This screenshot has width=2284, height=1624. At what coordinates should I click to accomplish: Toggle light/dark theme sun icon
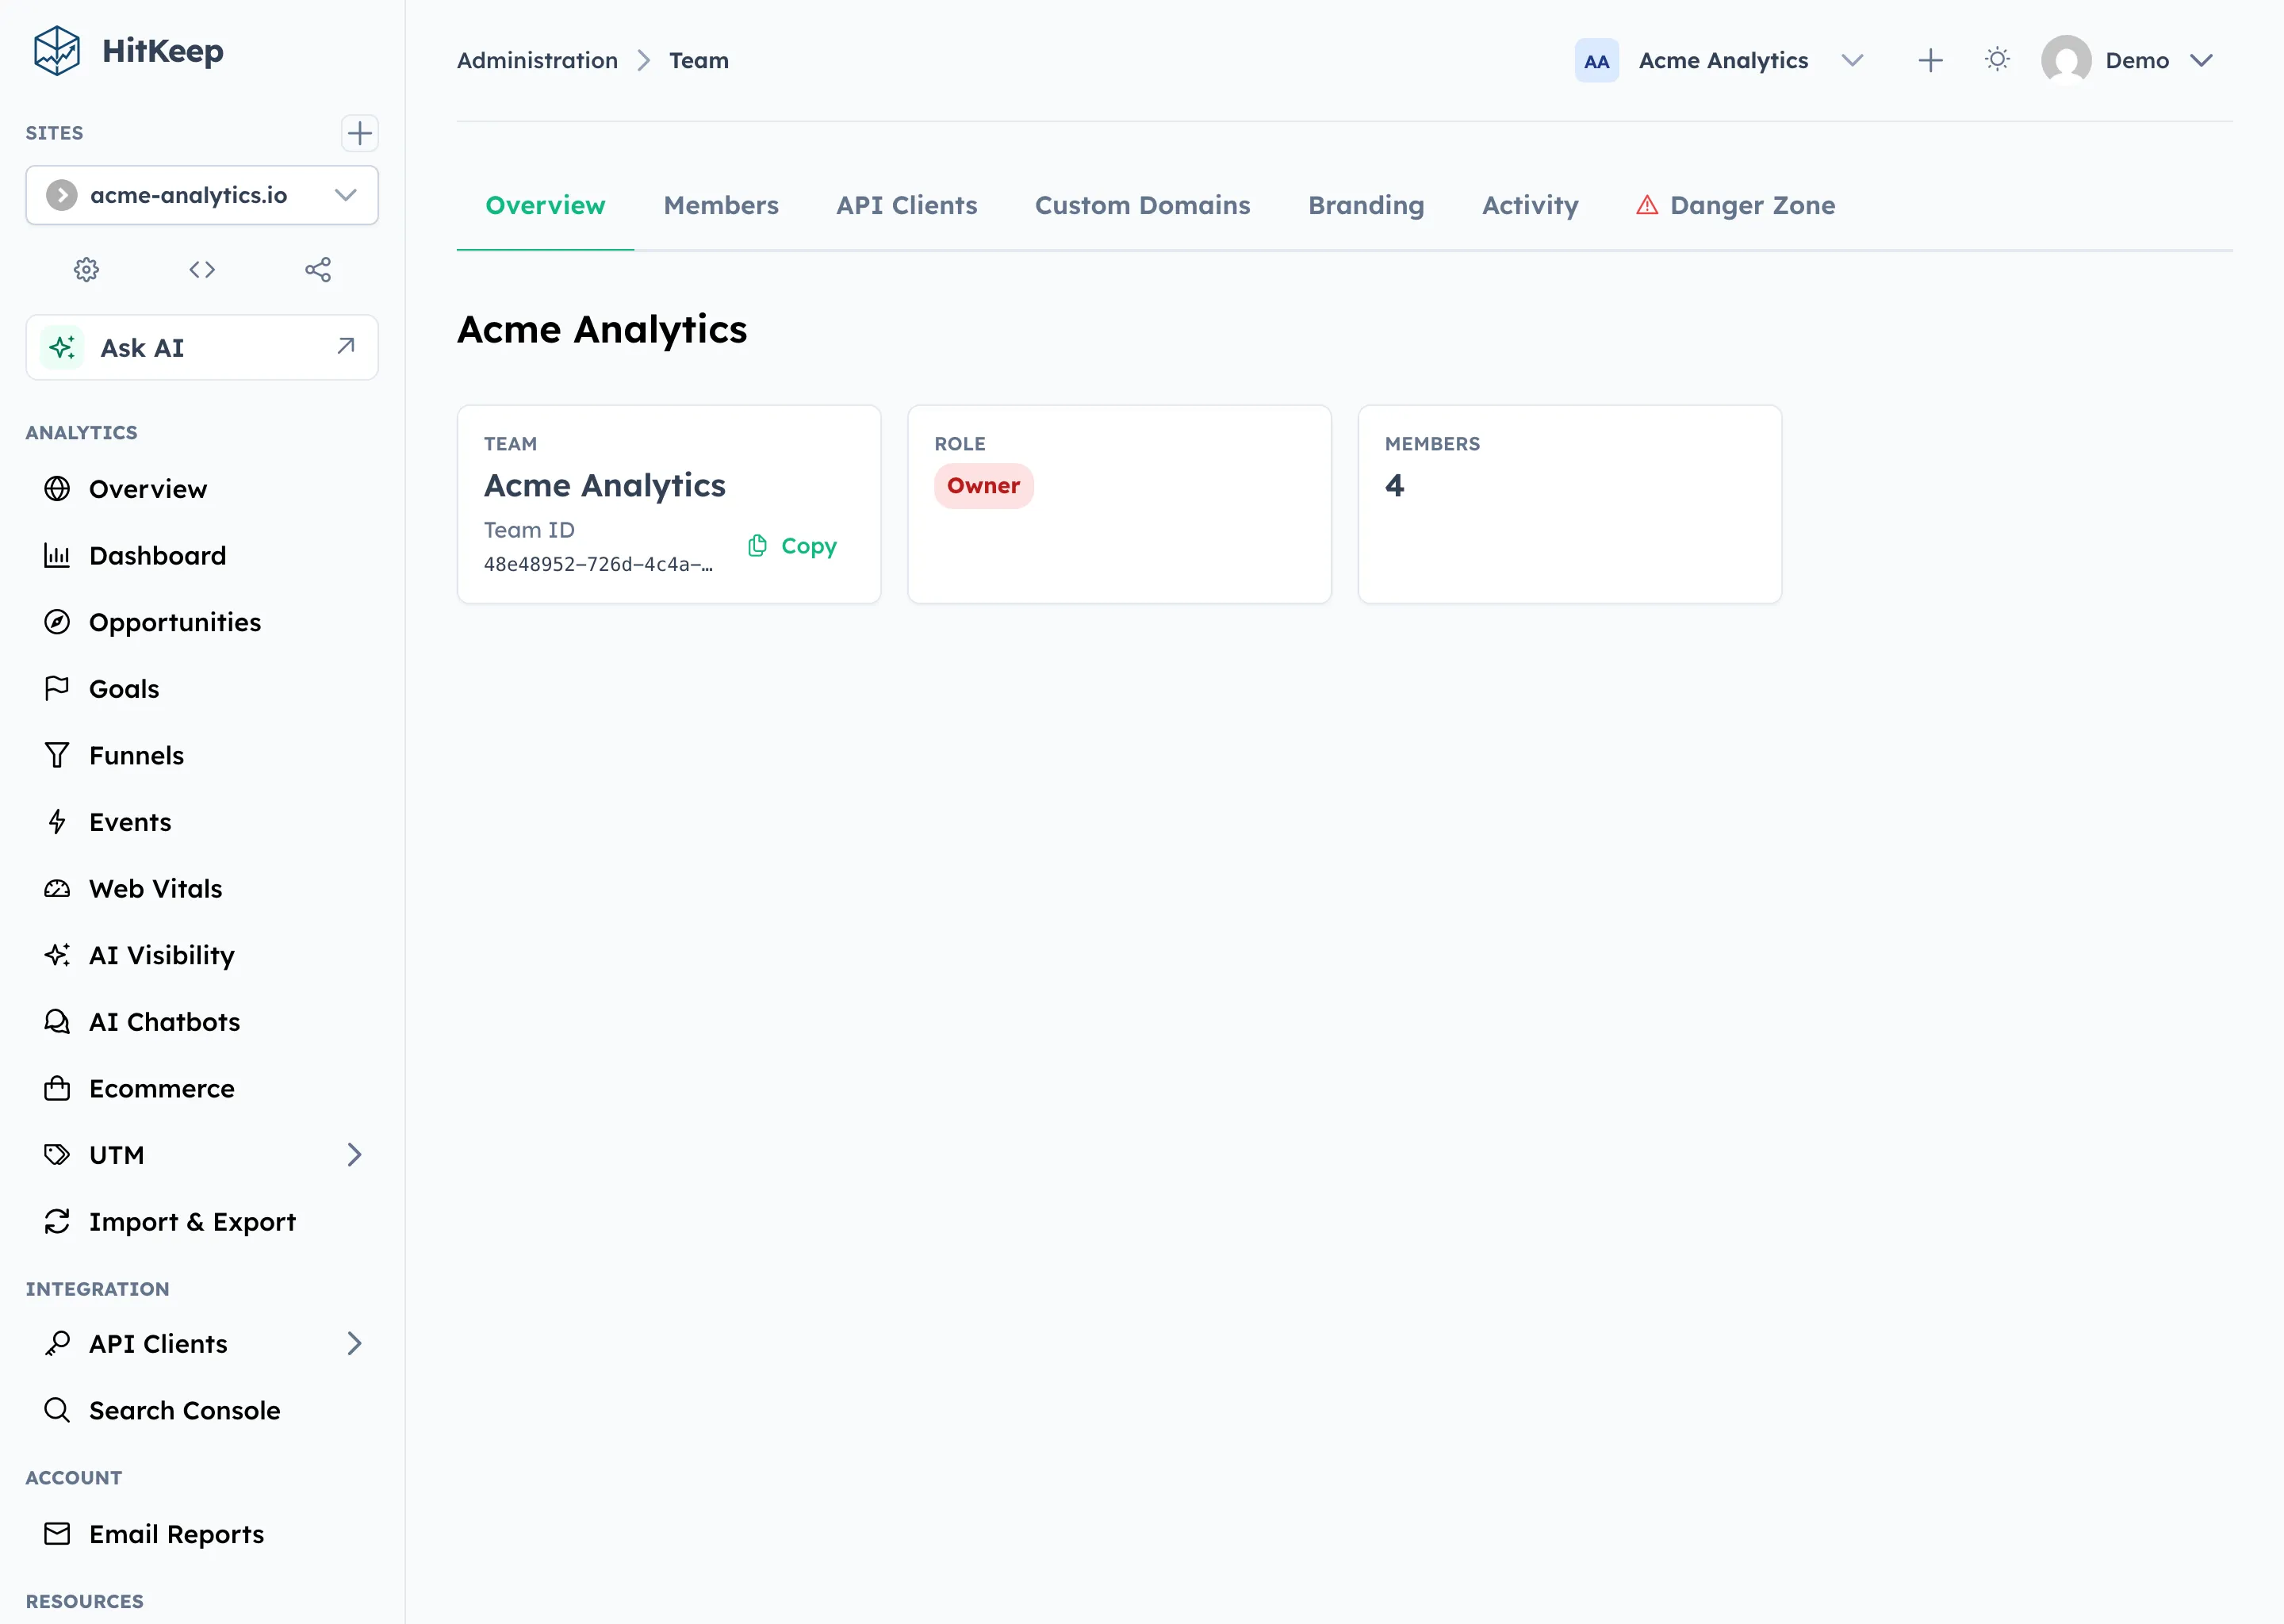click(x=1997, y=60)
